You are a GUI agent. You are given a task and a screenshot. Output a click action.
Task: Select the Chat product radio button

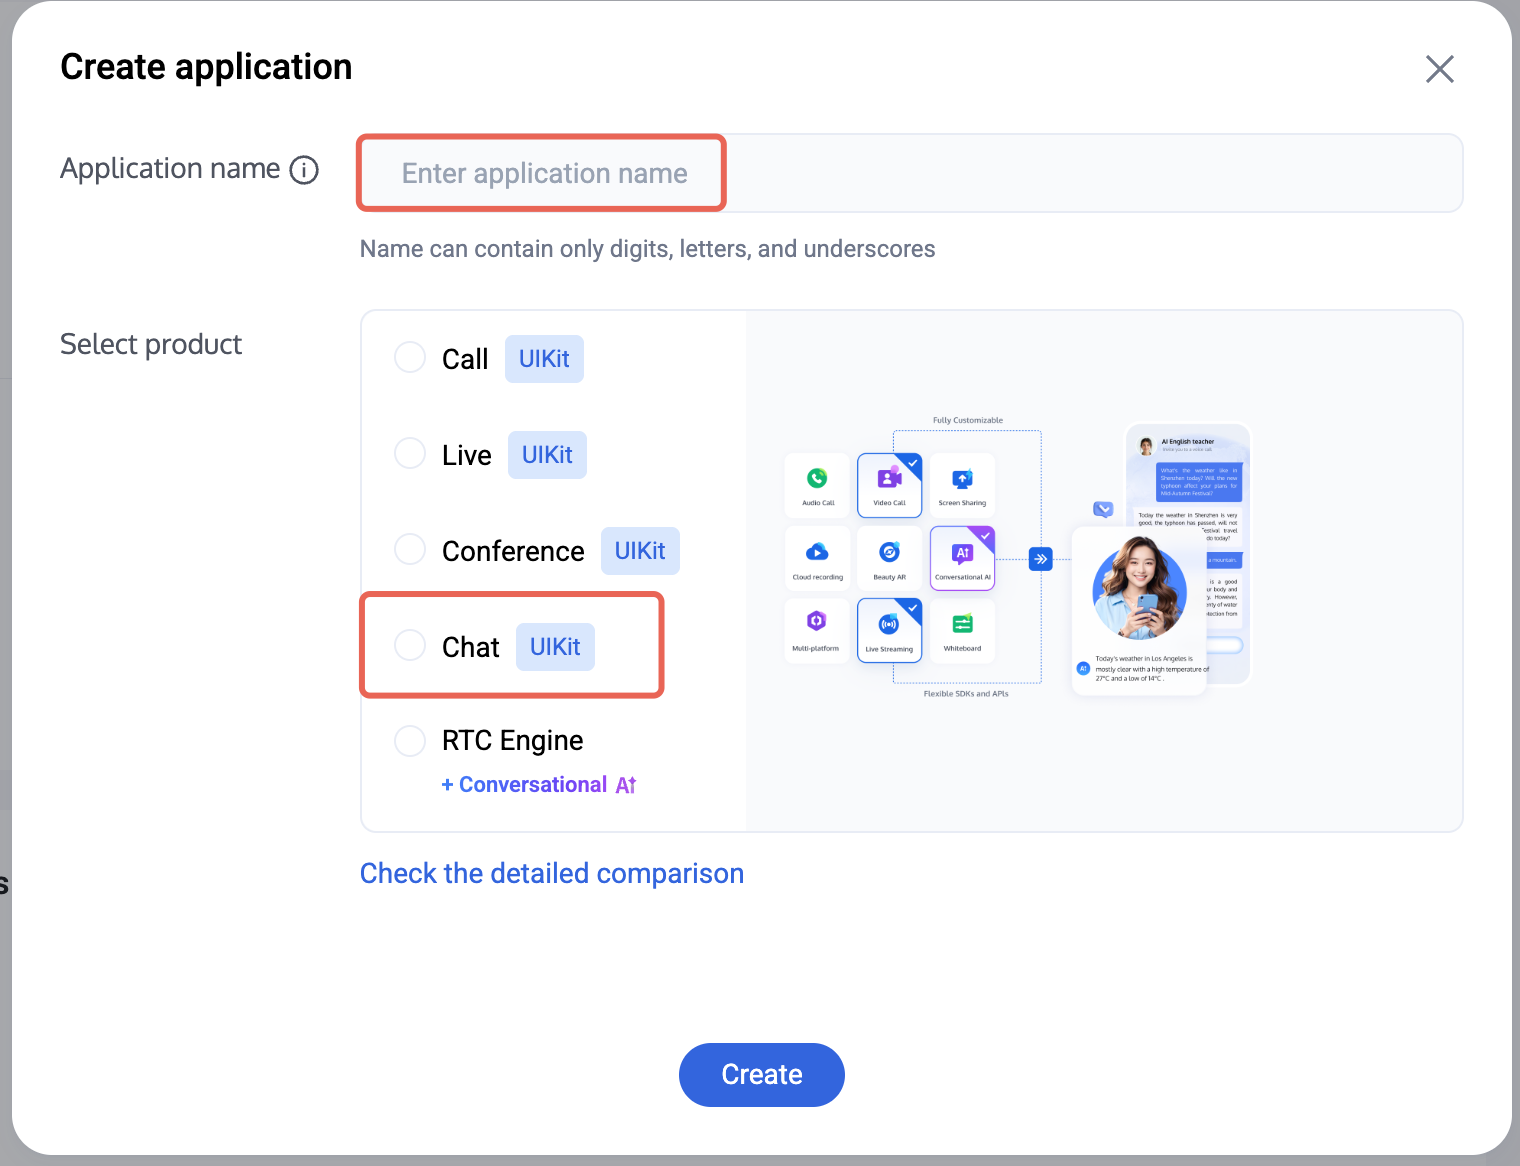point(410,645)
